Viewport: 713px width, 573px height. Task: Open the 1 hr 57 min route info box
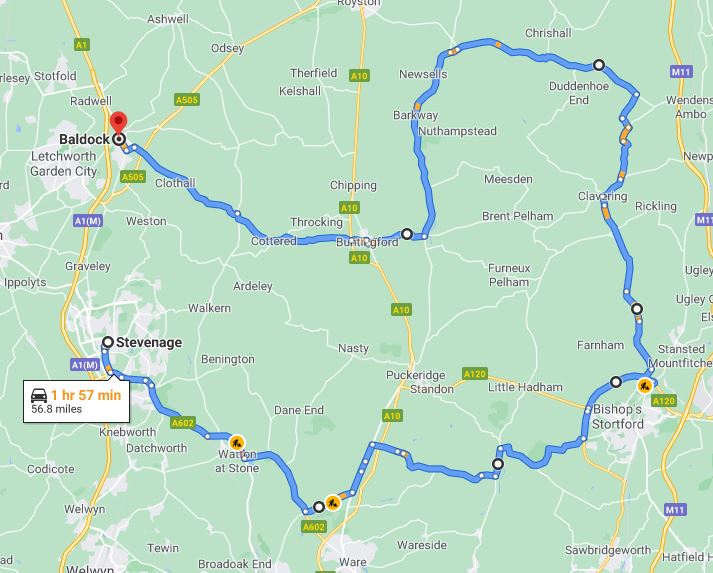(x=76, y=401)
